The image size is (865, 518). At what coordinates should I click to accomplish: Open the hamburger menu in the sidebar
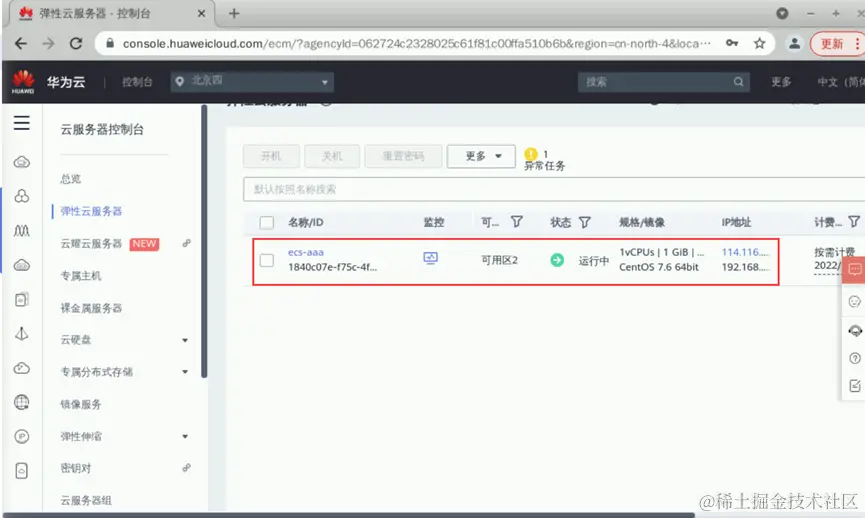22,122
